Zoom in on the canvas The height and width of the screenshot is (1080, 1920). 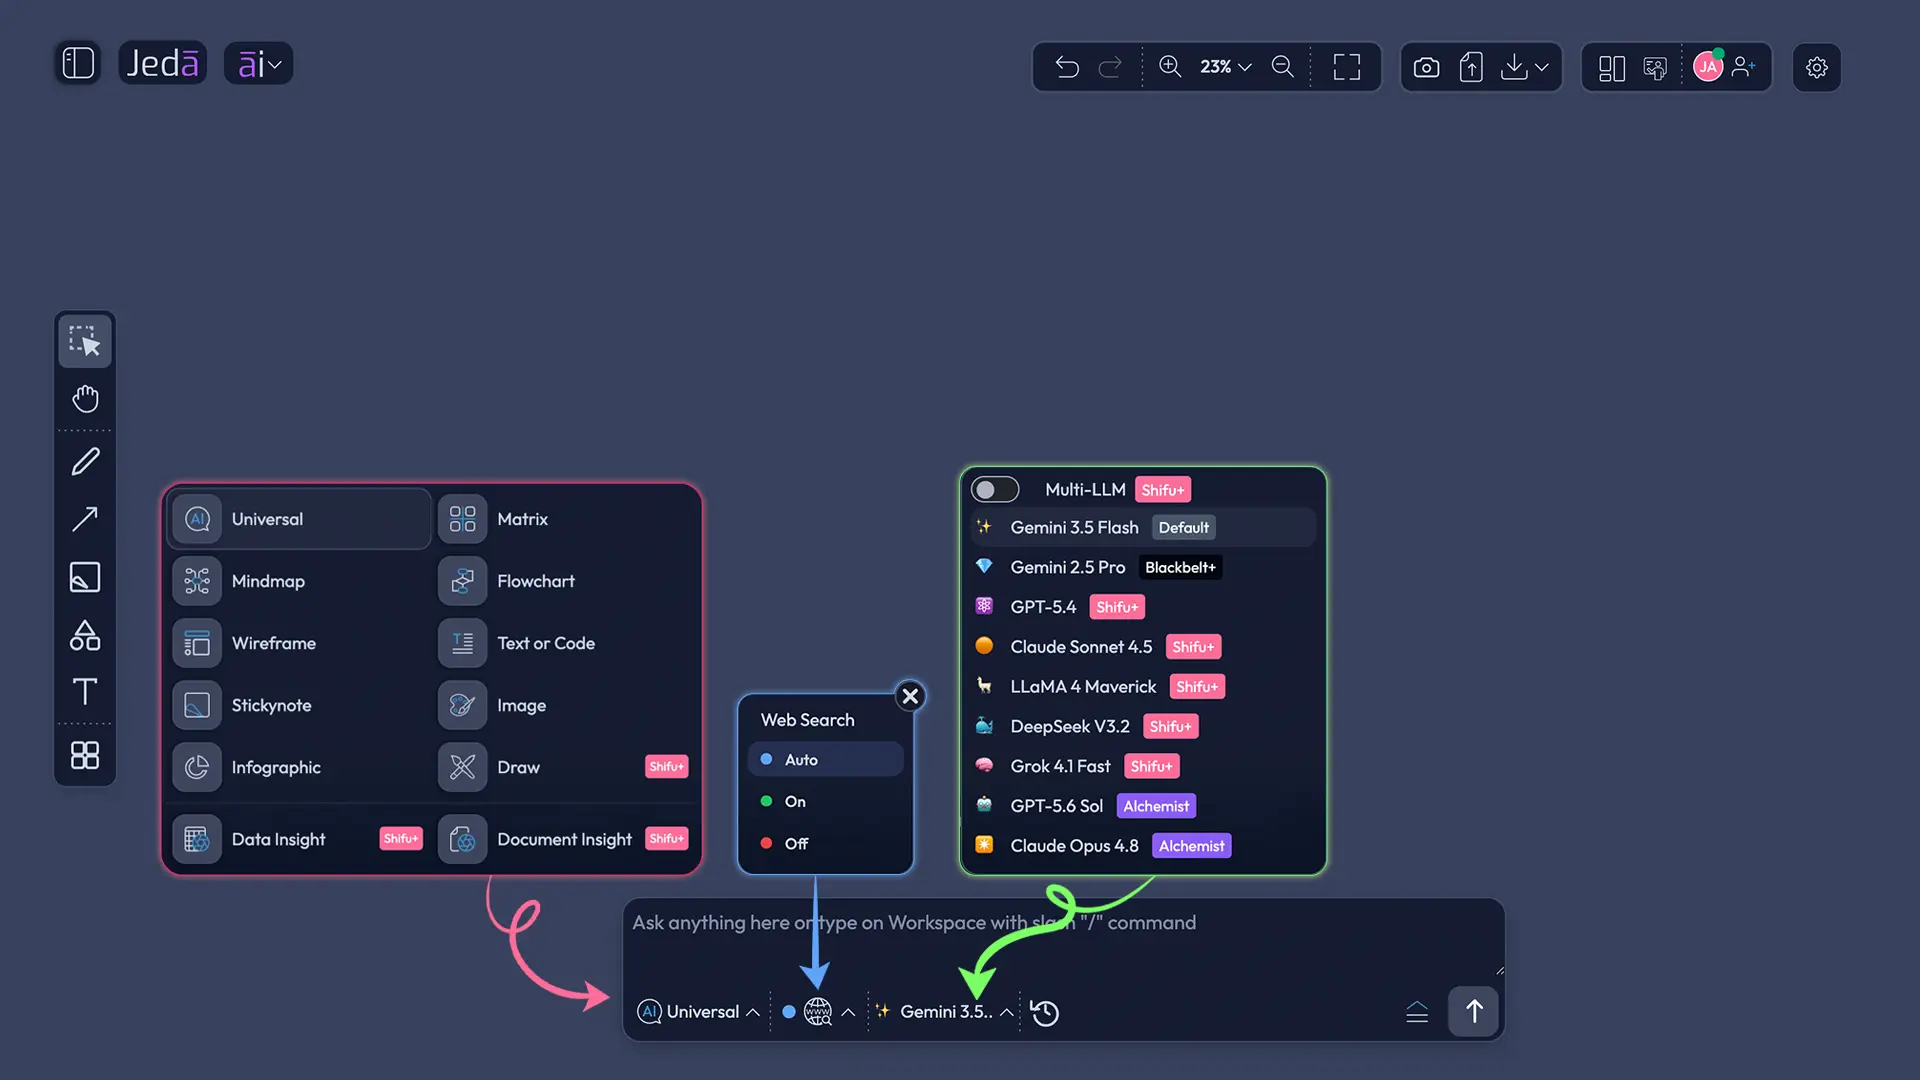(1169, 66)
